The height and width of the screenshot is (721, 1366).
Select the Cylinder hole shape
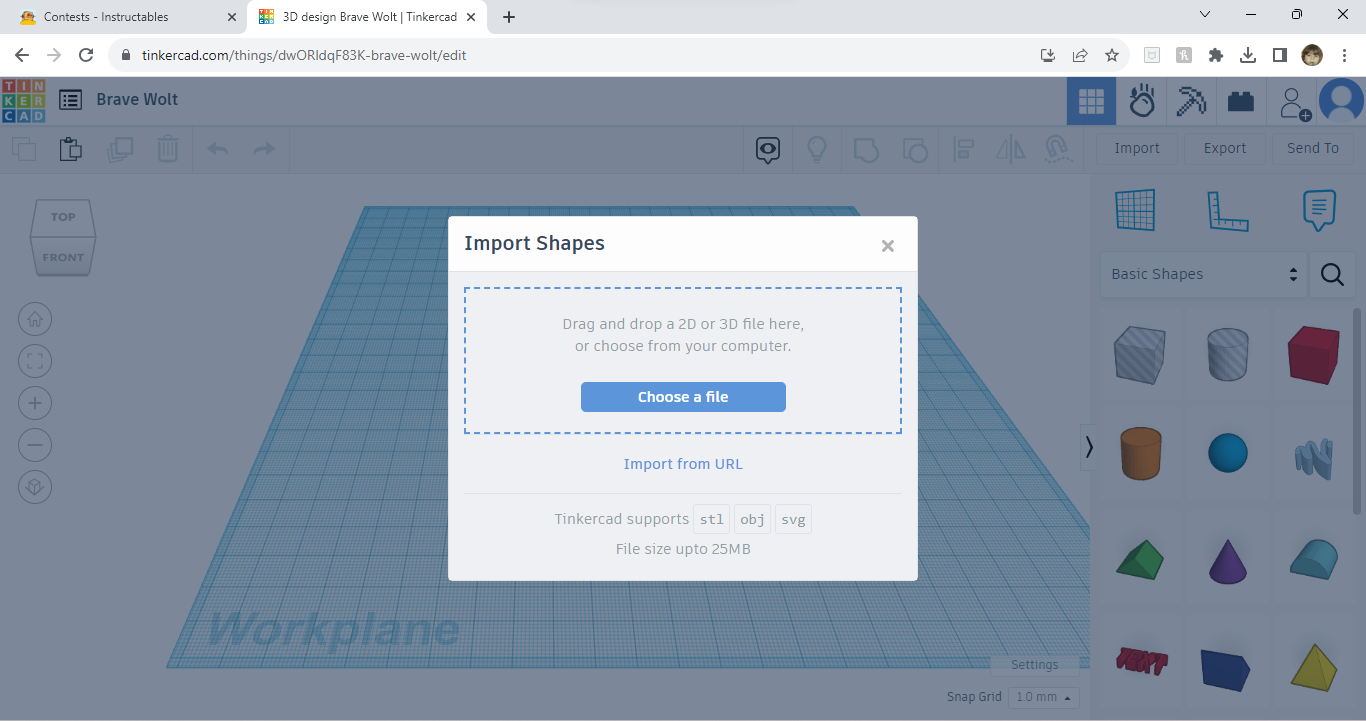point(1229,355)
